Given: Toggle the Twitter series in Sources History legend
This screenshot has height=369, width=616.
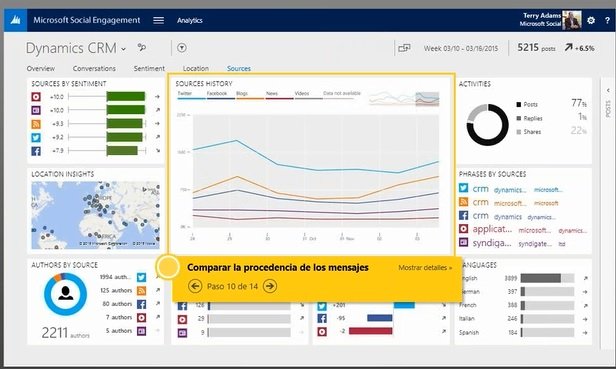Looking at the screenshot, I should pyautogui.click(x=191, y=94).
